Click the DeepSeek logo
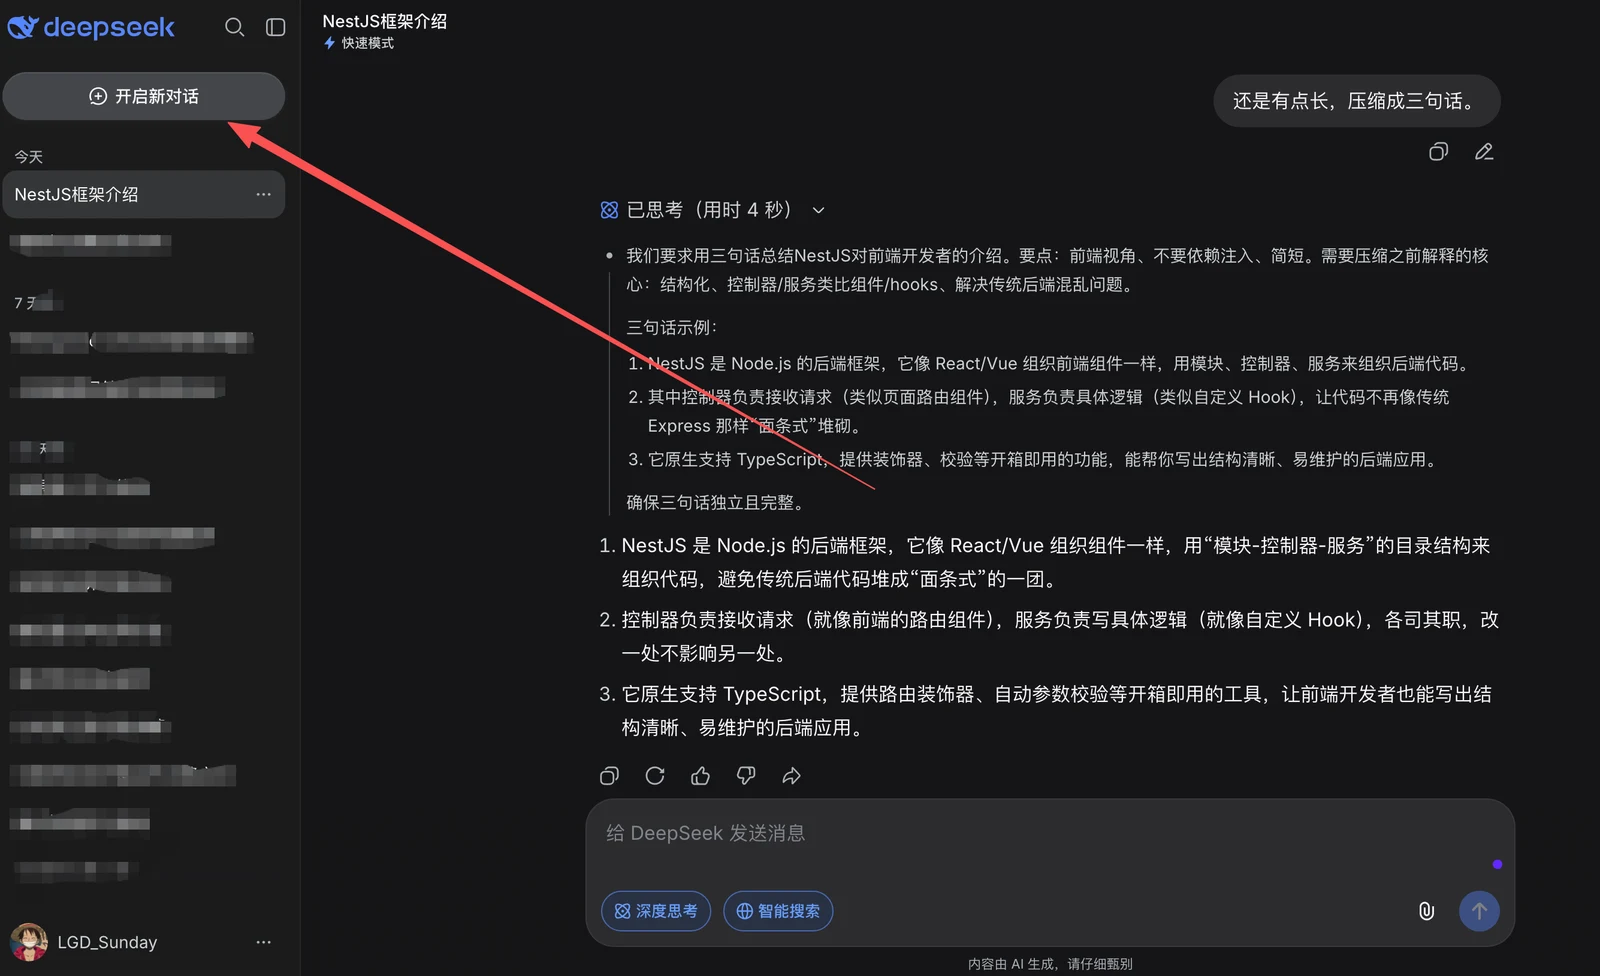The image size is (1600, 976). point(91,27)
